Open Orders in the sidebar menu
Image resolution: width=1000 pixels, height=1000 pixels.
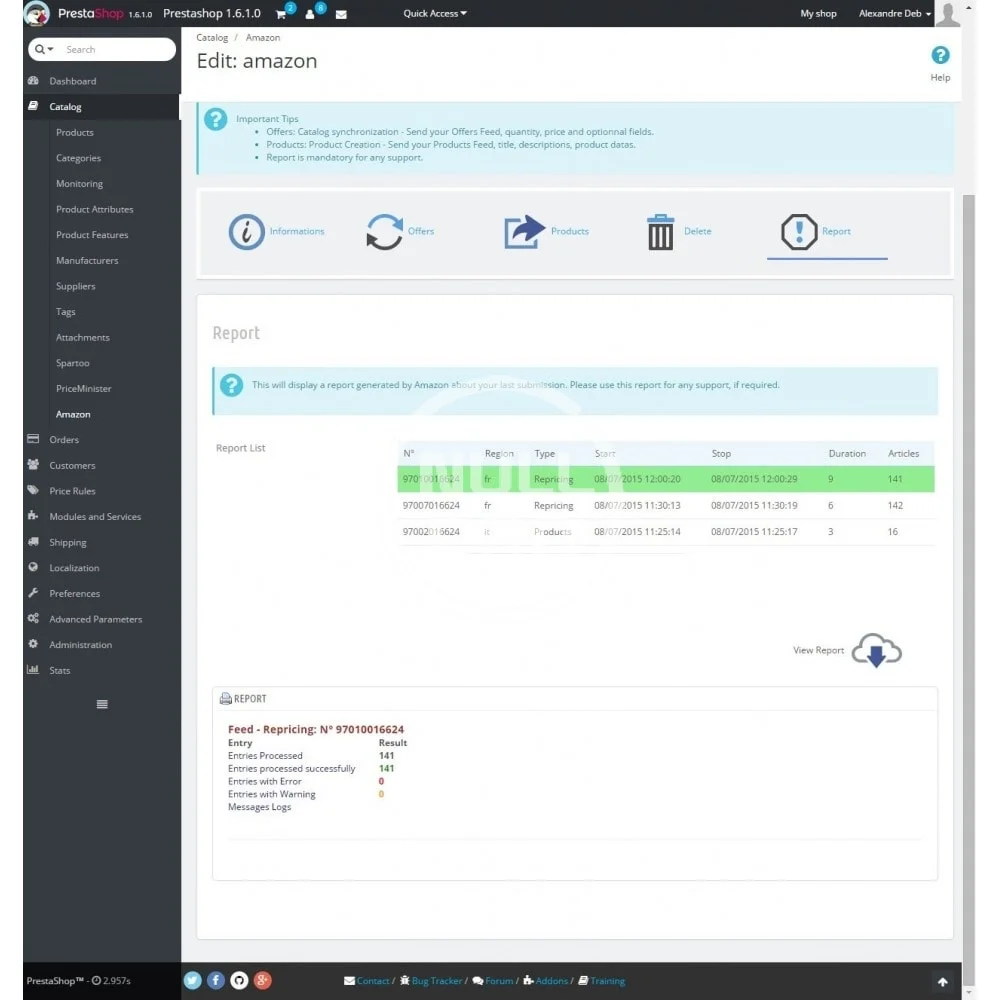click(64, 440)
